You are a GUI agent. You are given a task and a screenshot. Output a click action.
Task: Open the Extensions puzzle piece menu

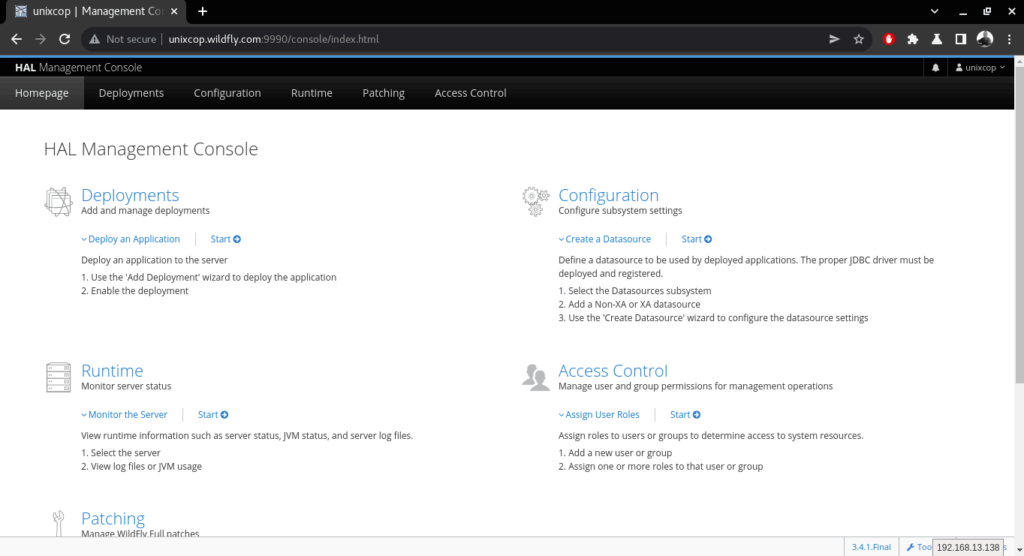[x=912, y=39]
